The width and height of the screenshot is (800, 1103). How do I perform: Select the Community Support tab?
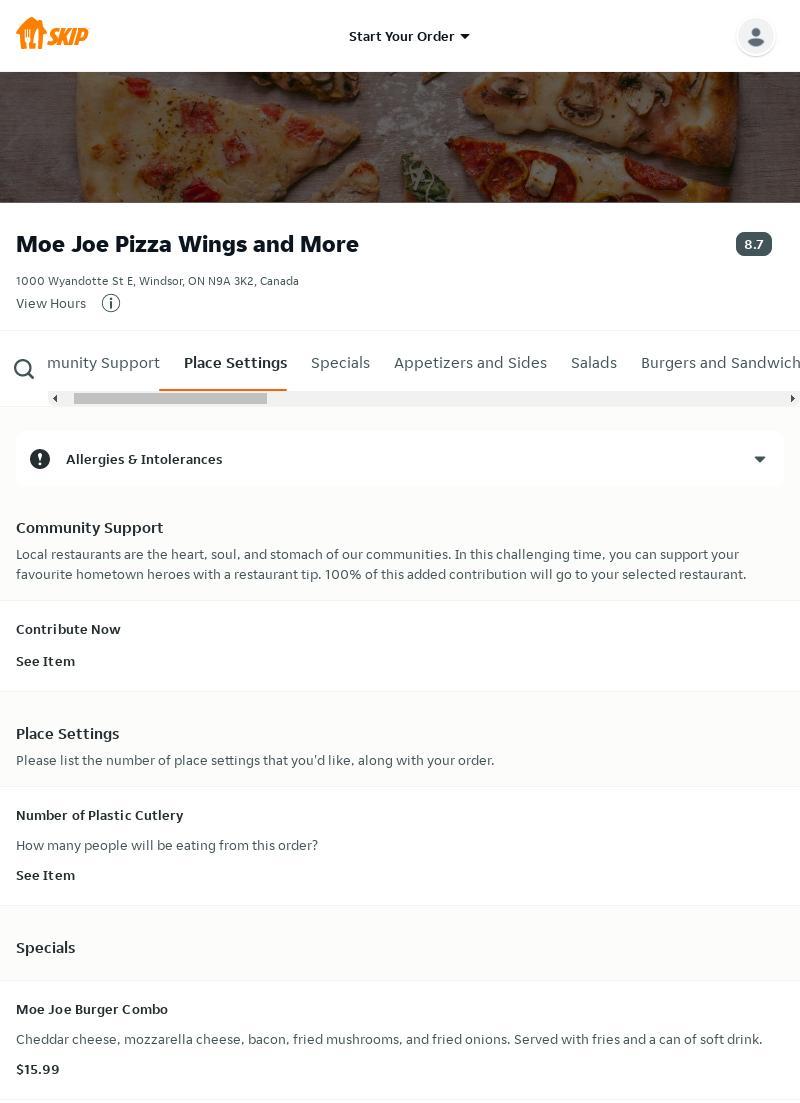(103, 363)
